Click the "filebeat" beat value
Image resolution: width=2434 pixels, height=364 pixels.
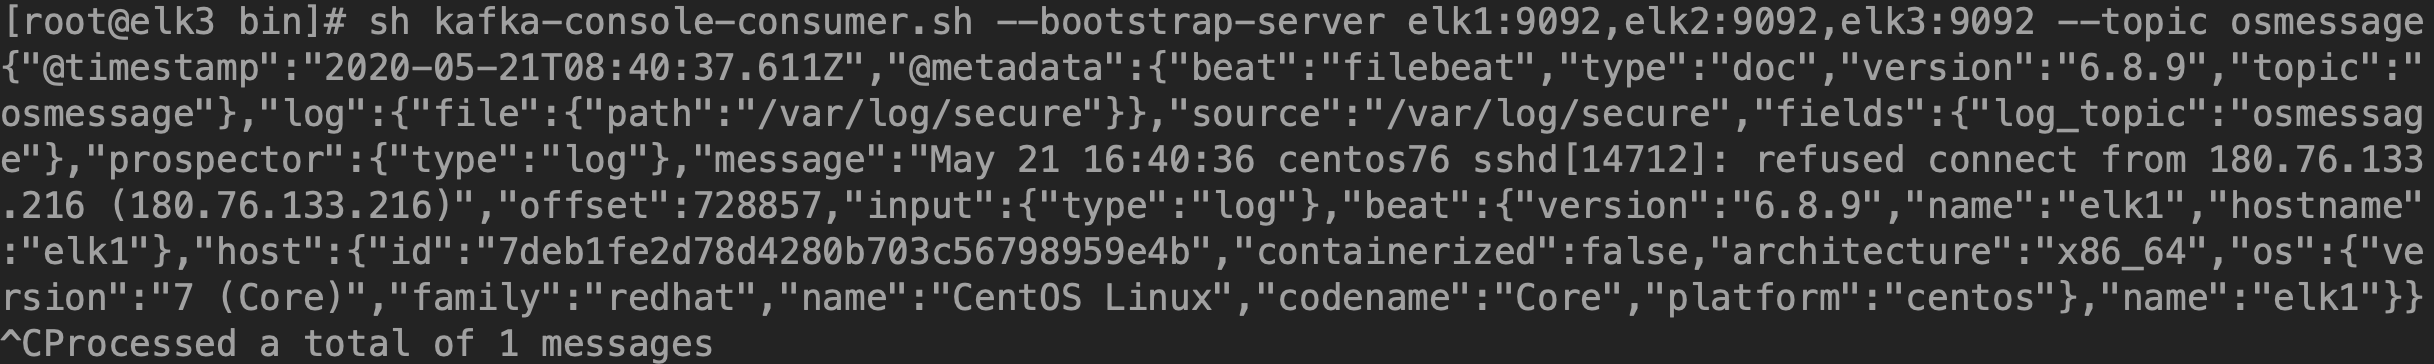coord(1427,67)
